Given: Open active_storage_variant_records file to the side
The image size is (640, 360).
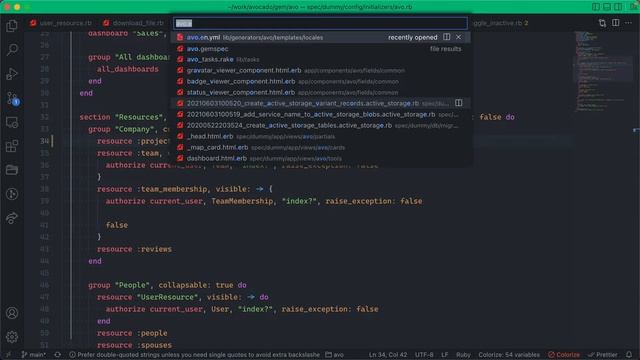Looking at the screenshot, I should (x=459, y=103).
